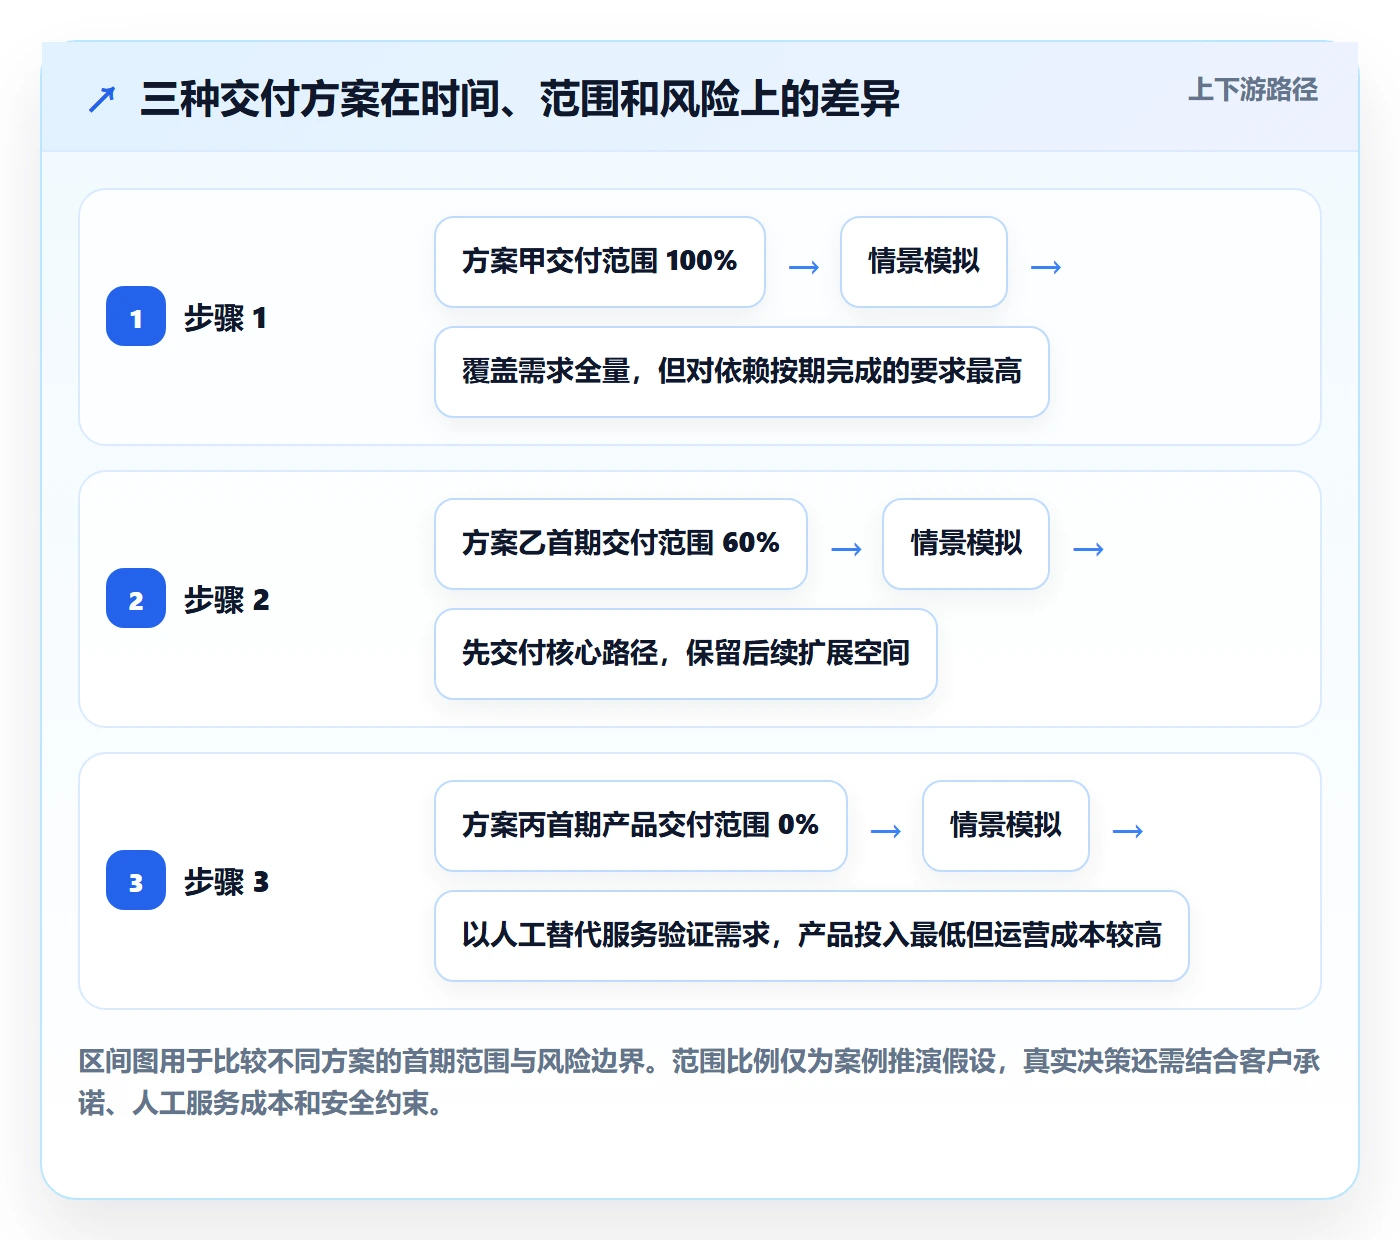
Task: Select the 覆盖需求全量，但对依赖按期完成的要求最高 chip
Action: (x=742, y=372)
